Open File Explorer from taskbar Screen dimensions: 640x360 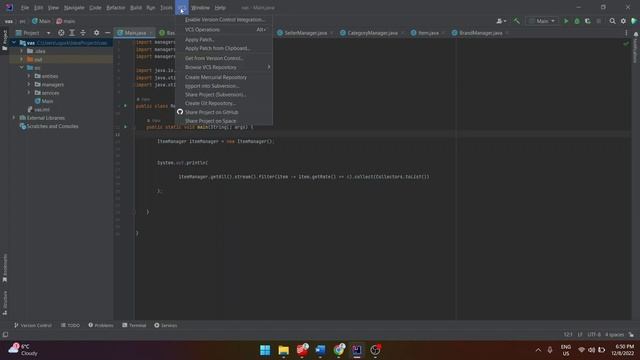pyautogui.click(x=283, y=350)
